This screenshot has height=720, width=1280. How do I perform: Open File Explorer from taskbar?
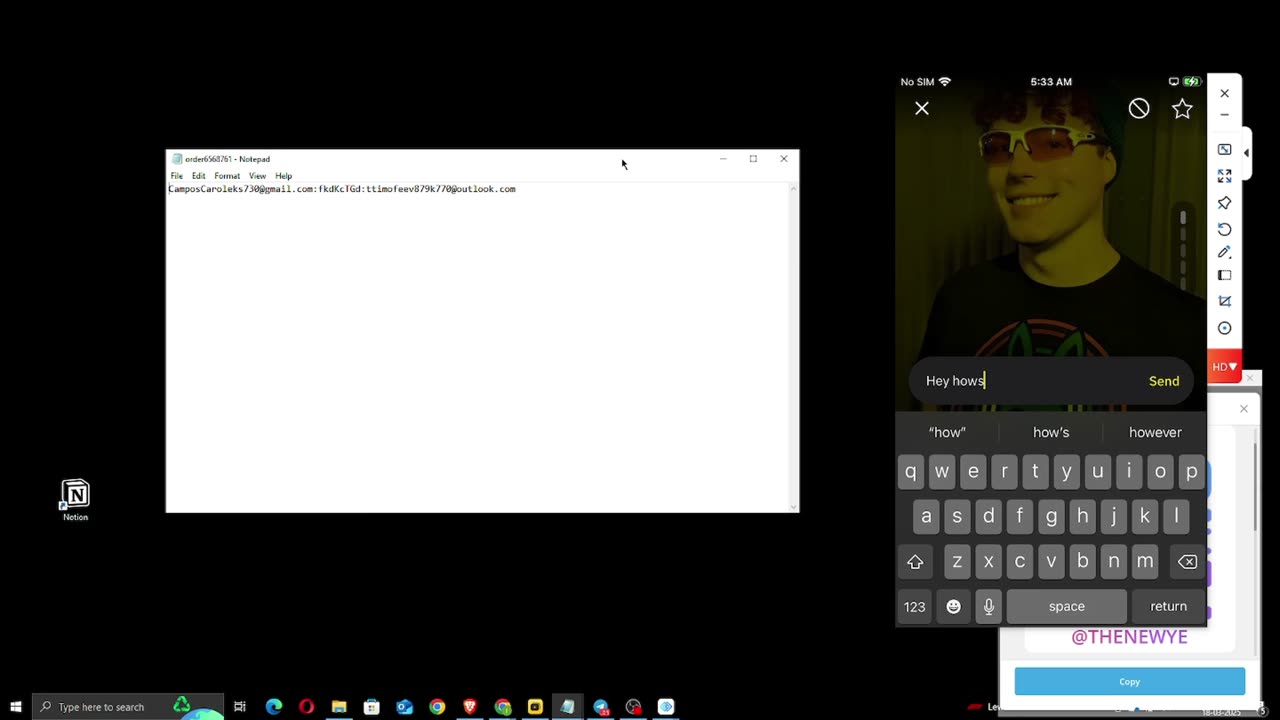pos(339,707)
